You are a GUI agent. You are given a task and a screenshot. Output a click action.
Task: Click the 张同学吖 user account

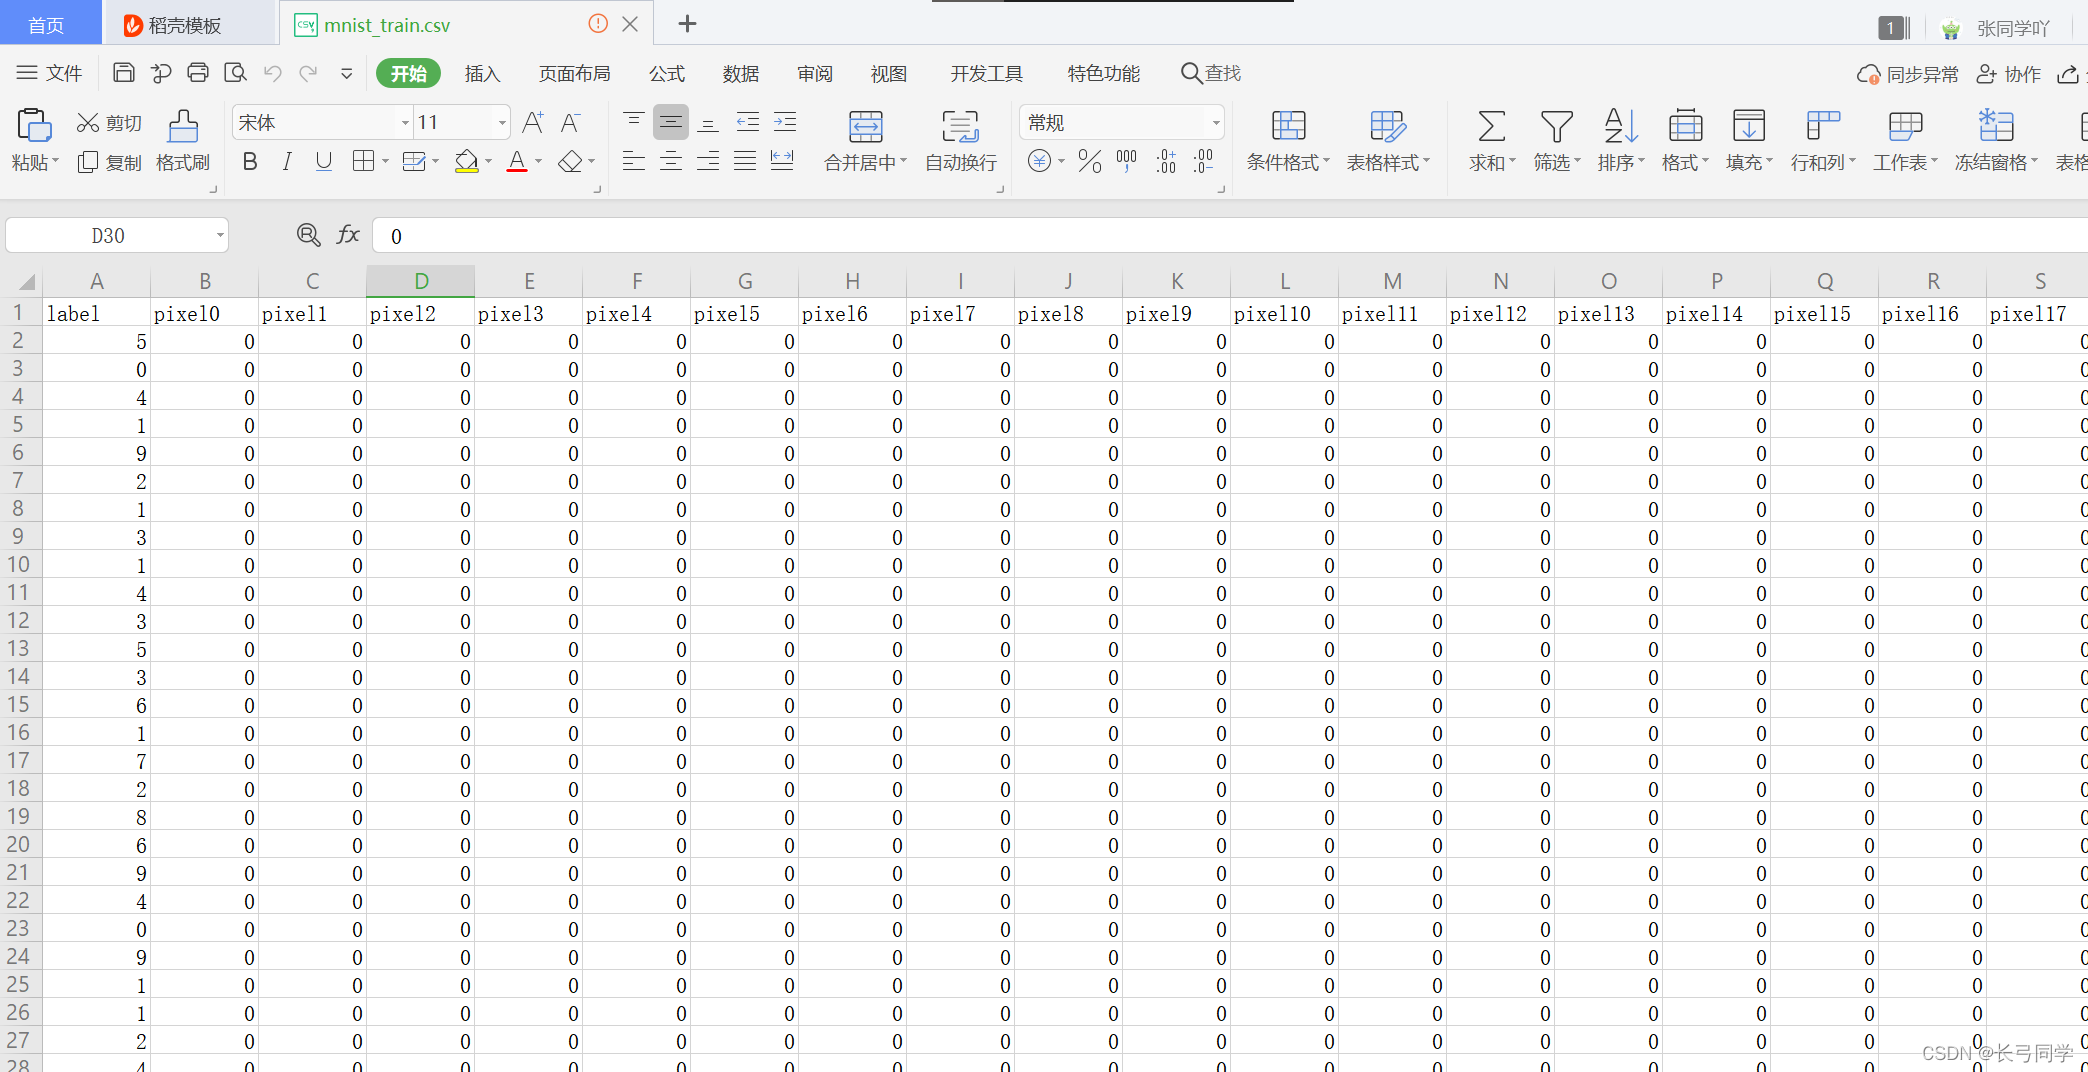(1997, 28)
